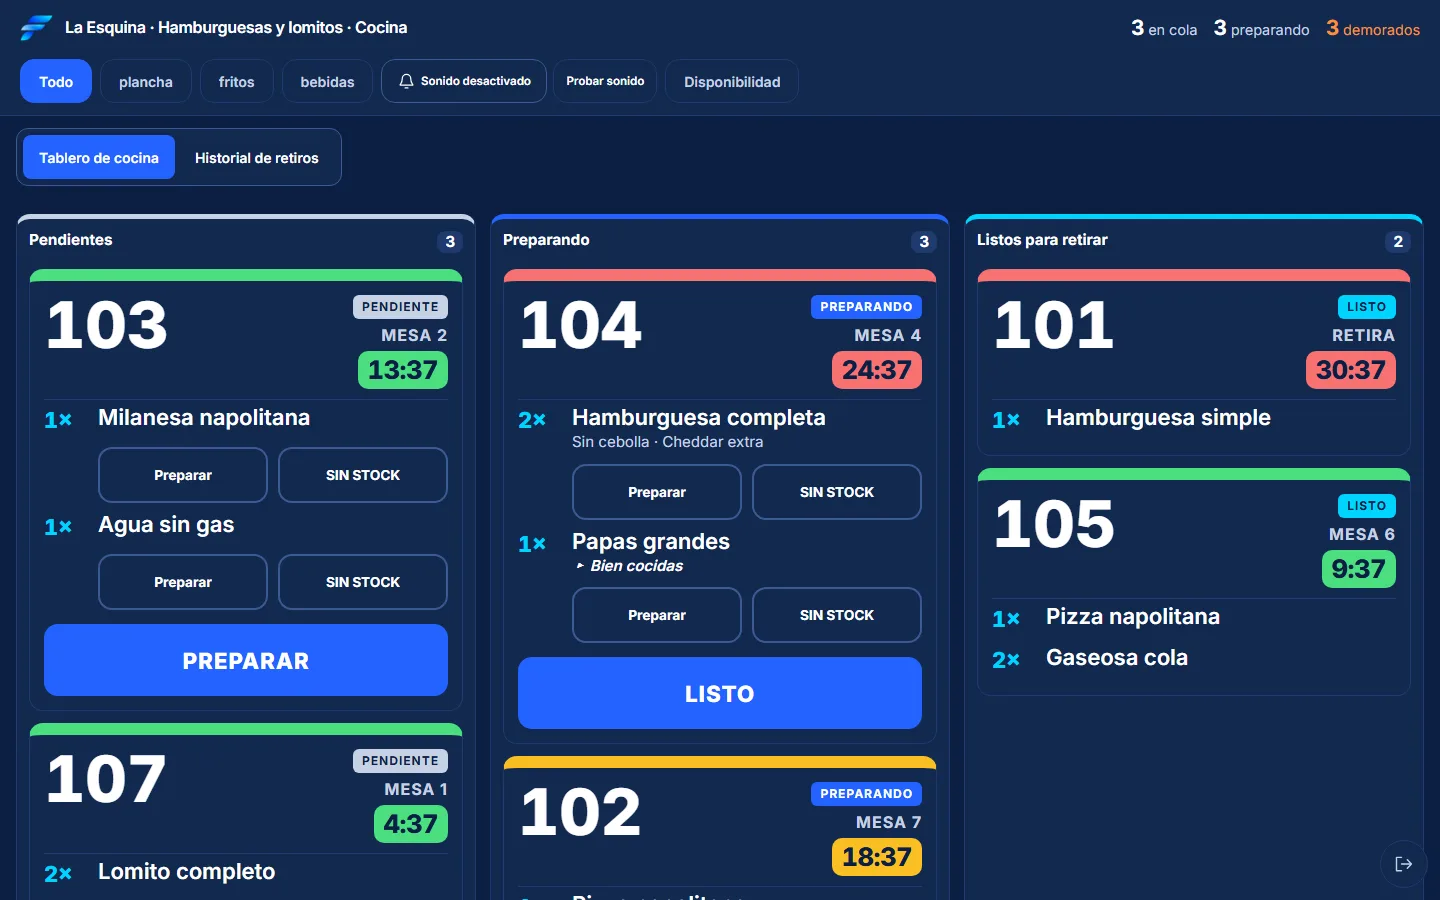Click the 9:37 timer on order 105

1358,569
